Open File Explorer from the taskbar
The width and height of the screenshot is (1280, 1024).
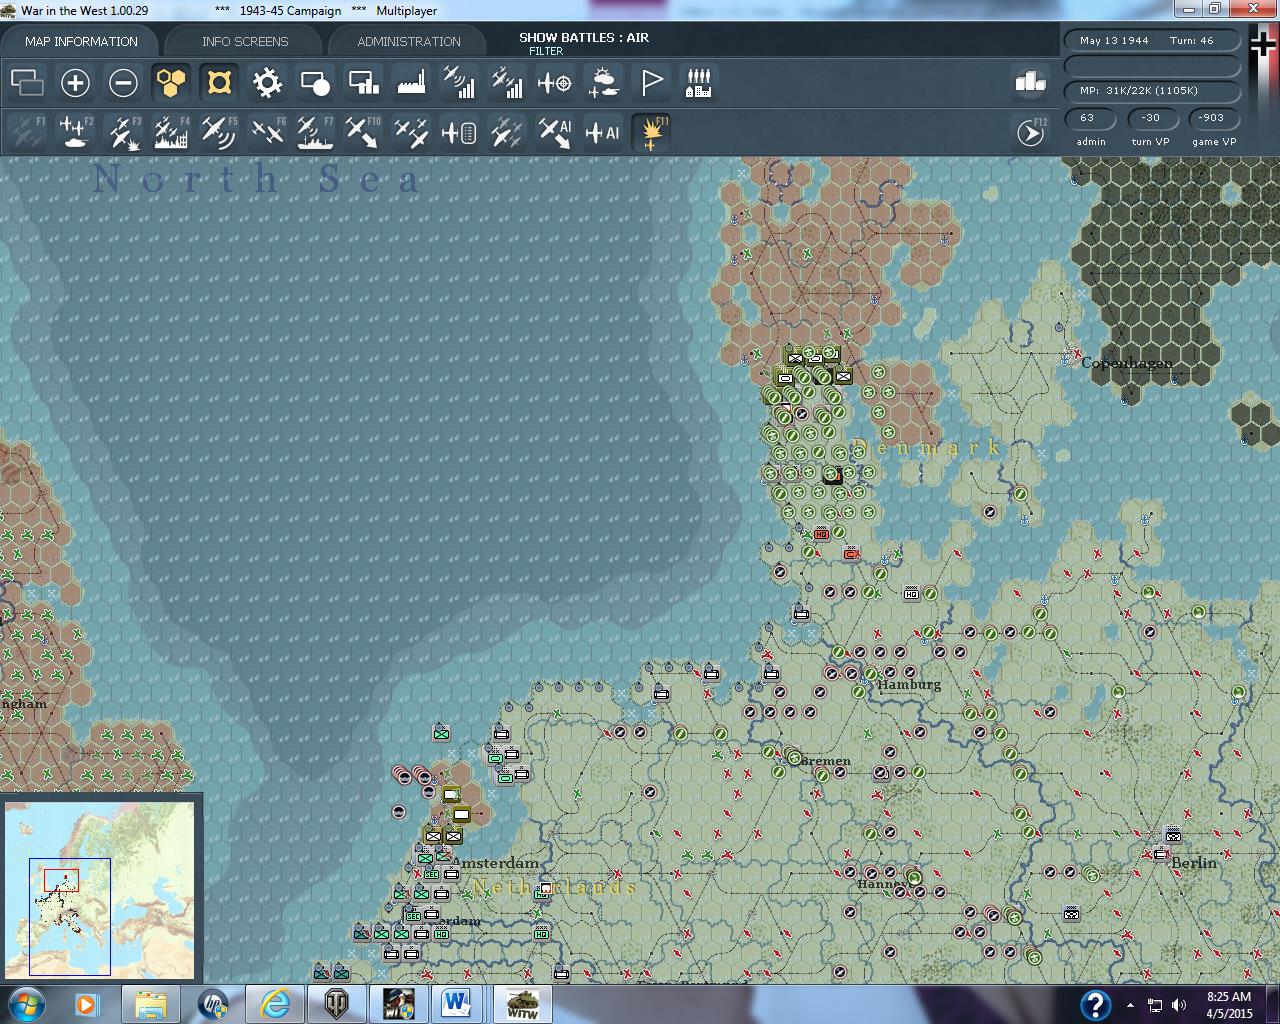pos(151,1004)
